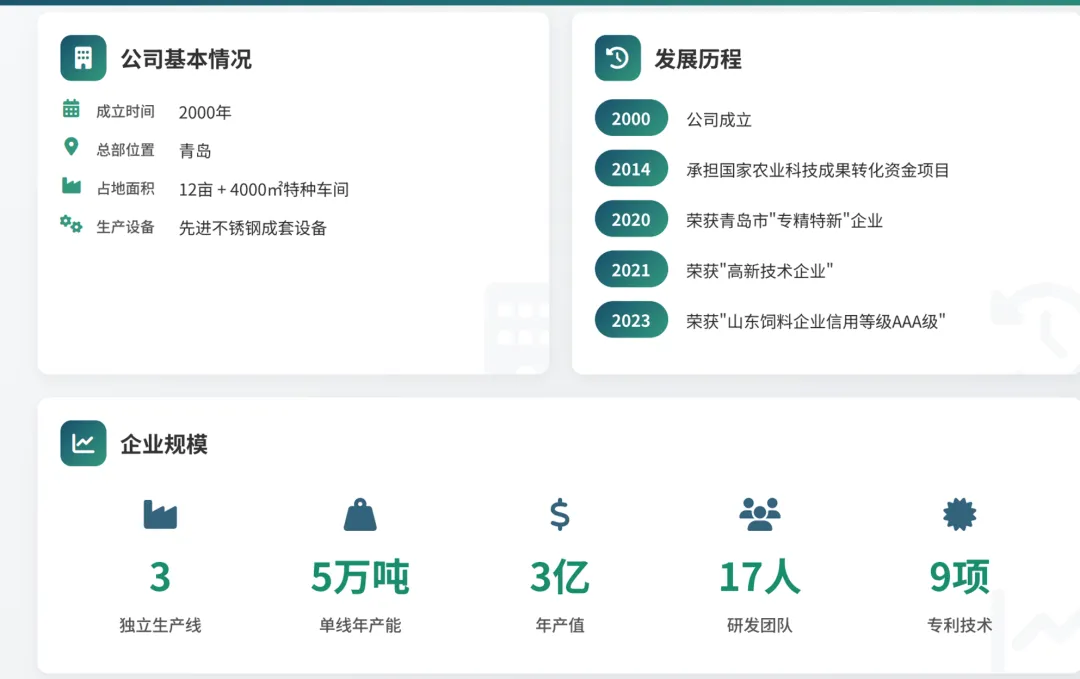Click the building icon beside 公司基本情况
Viewport: 1080px width, 679px height.
(83, 58)
